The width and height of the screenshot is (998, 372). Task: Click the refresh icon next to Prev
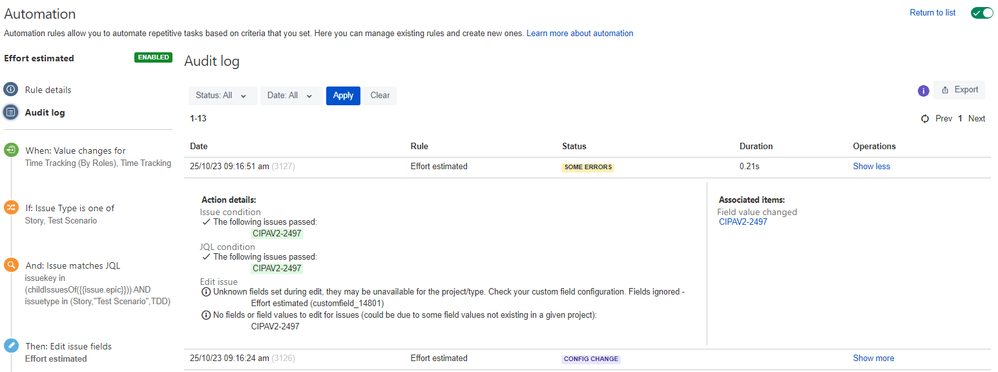coord(925,118)
